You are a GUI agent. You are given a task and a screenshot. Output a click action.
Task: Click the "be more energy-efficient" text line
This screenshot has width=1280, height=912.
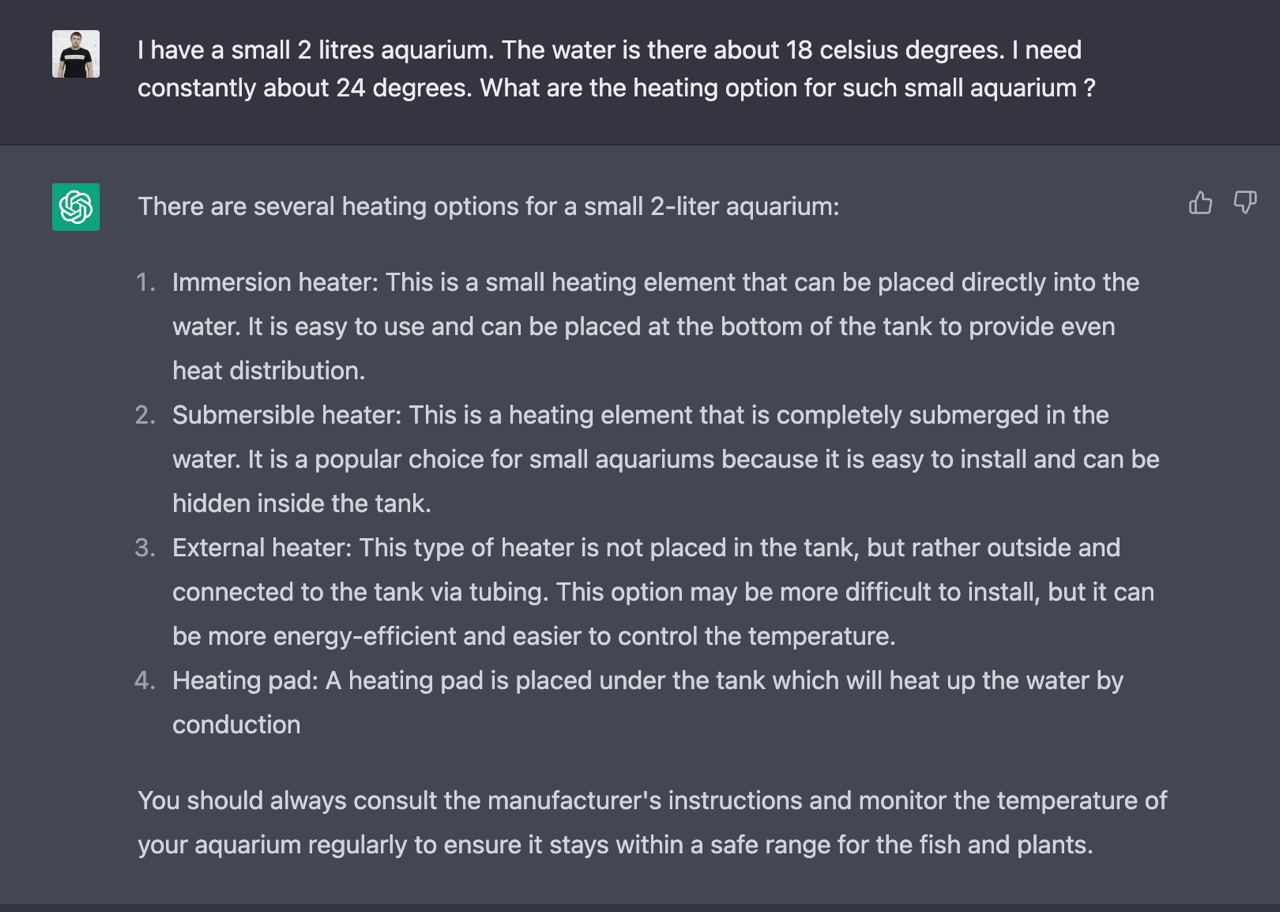tap(533, 636)
